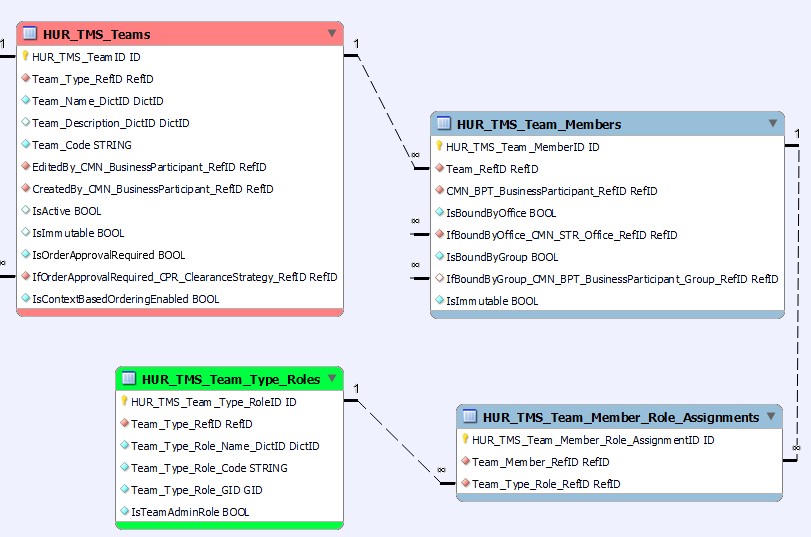Collapse the HUR_TMS_Team_Member_Role_Assignments table
The width and height of the screenshot is (811, 537).
click(770, 417)
